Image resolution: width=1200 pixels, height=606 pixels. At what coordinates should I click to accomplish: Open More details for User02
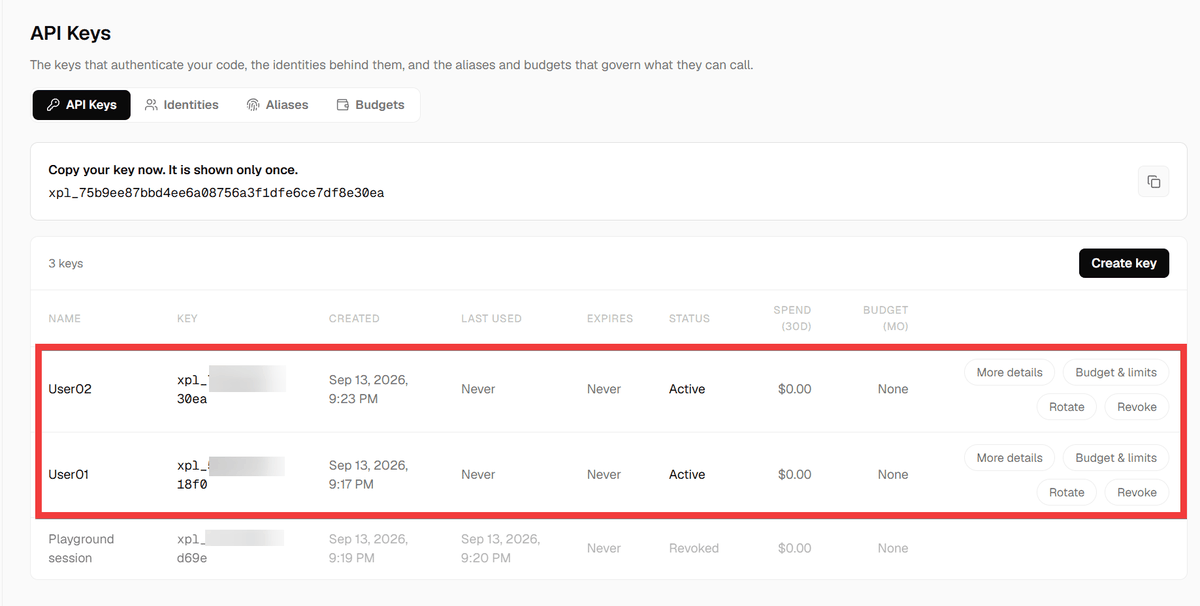tap(1009, 372)
